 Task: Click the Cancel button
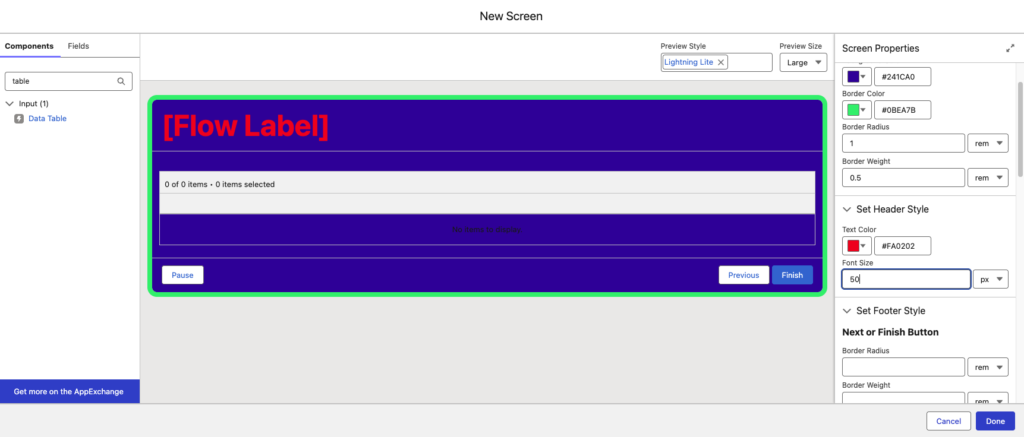[948, 421]
